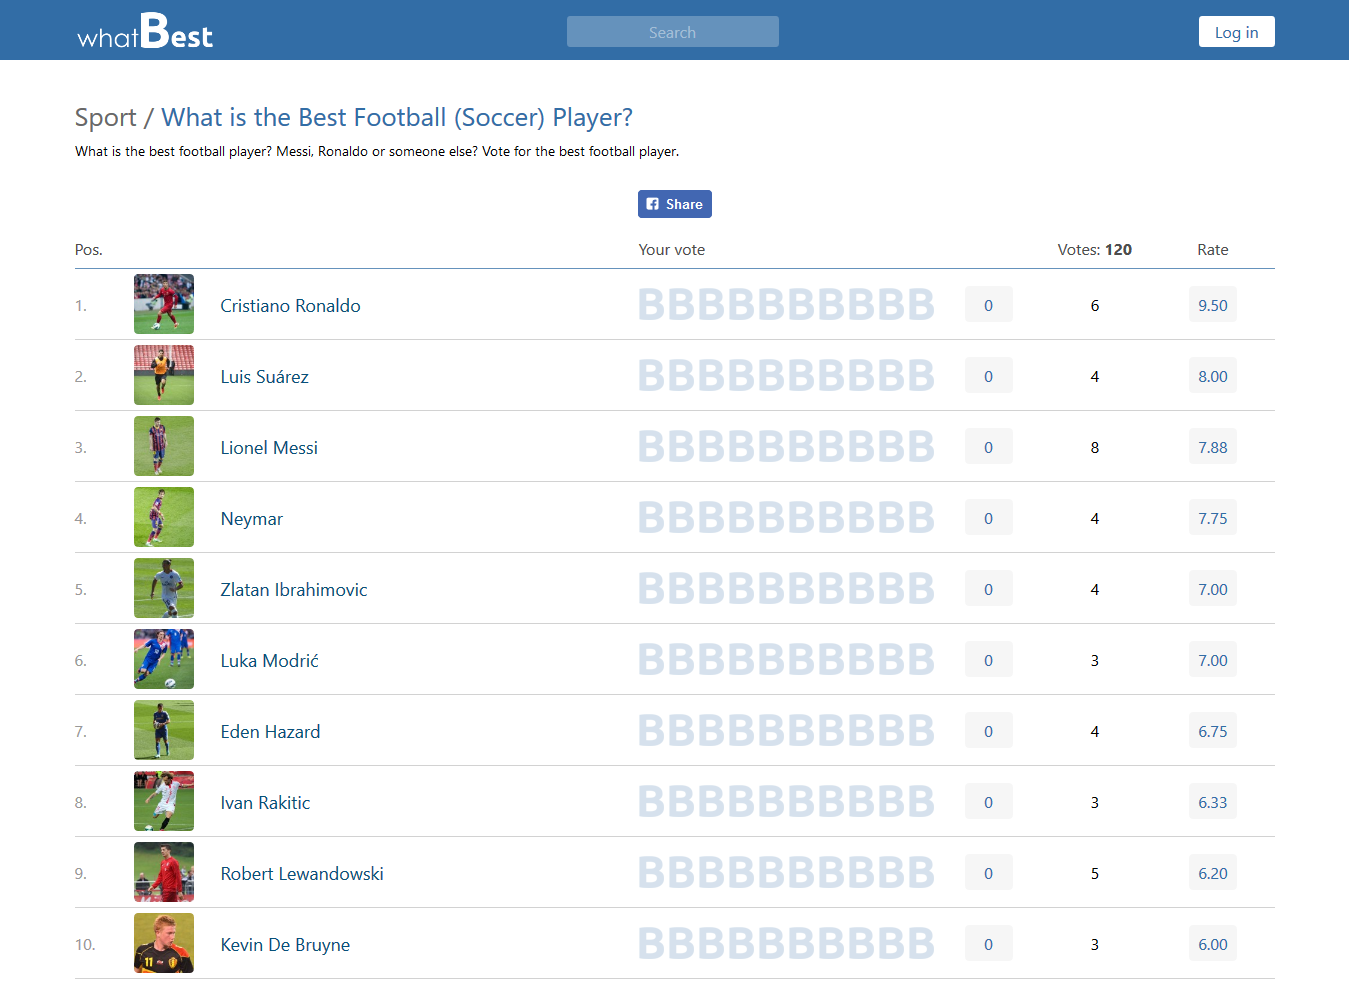This screenshot has width=1366, height=983.
Task: Rate Luka Modrić with the fifth B
Action: [x=771, y=660]
